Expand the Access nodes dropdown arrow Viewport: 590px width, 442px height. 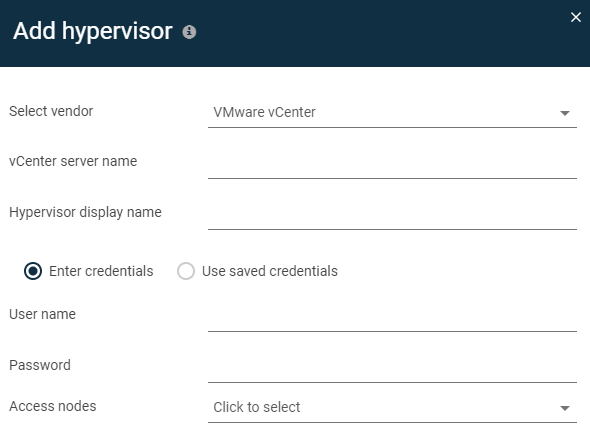pyautogui.click(x=564, y=408)
